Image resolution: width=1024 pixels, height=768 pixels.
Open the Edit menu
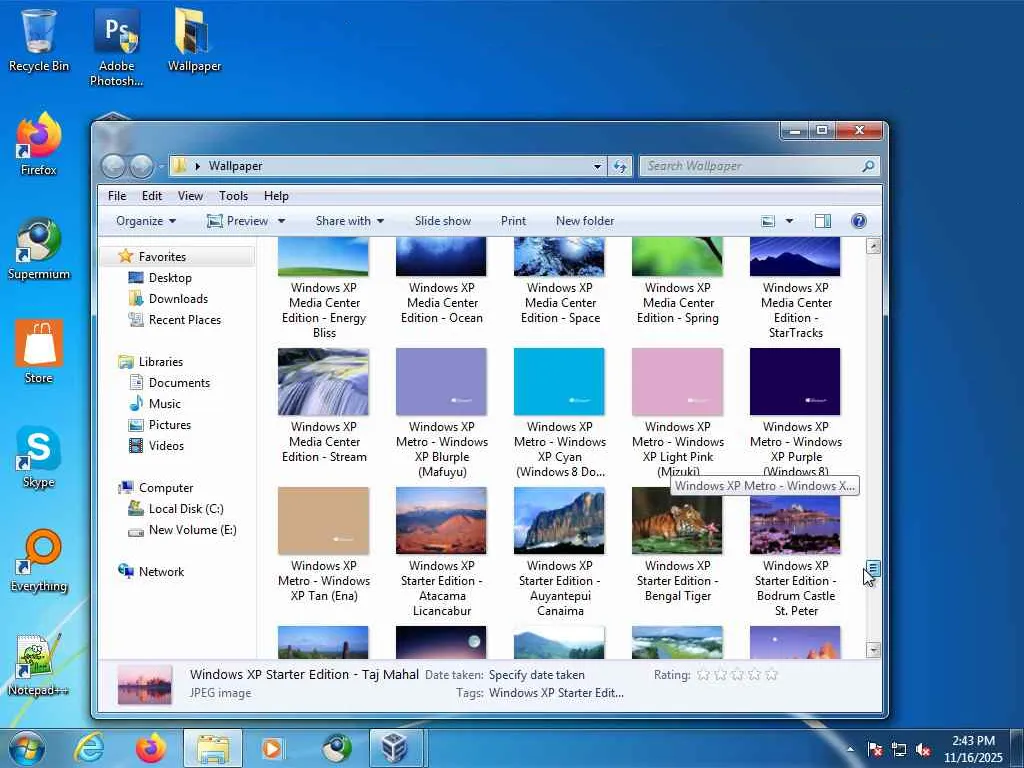tap(152, 196)
